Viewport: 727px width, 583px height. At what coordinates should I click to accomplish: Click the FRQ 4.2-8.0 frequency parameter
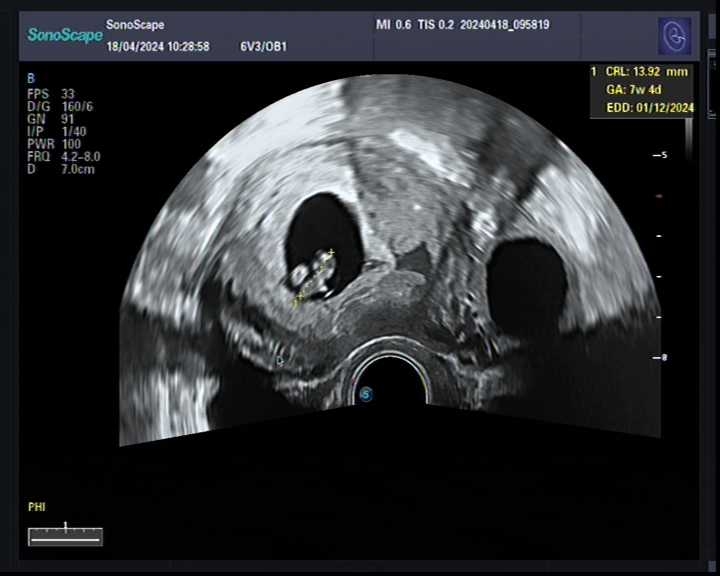(x=64, y=157)
